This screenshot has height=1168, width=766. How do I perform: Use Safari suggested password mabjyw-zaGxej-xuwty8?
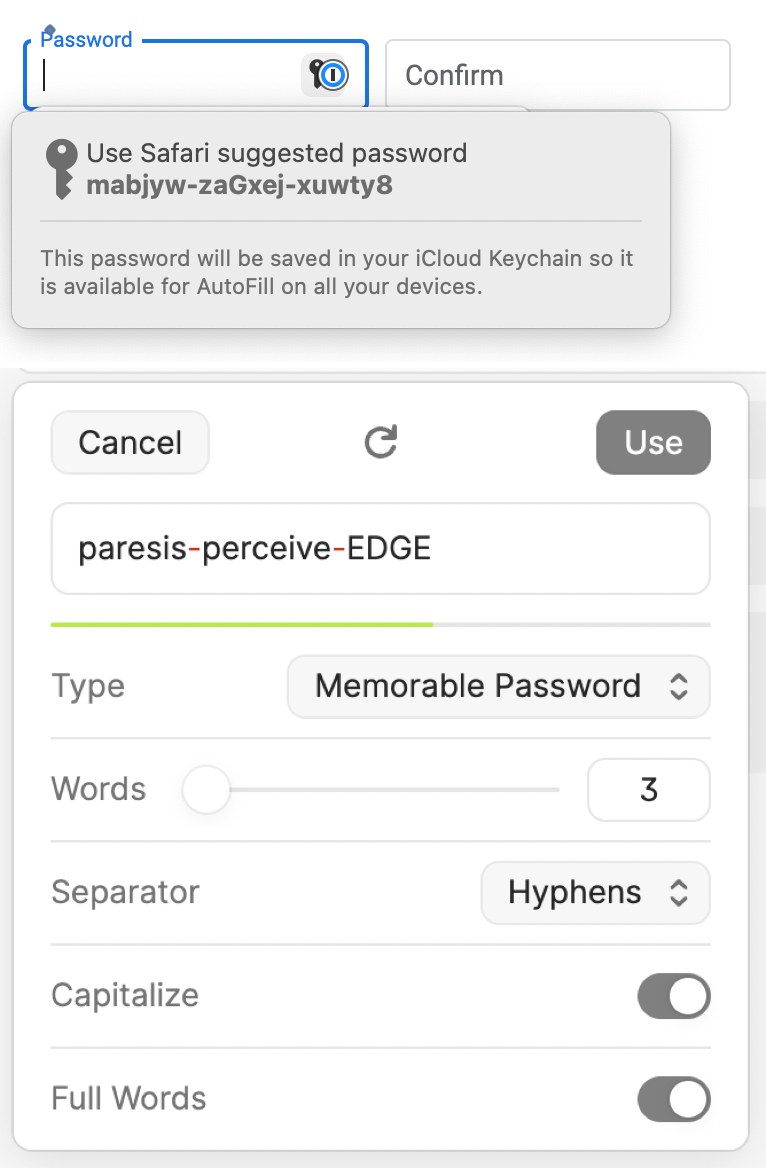click(x=276, y=169)
